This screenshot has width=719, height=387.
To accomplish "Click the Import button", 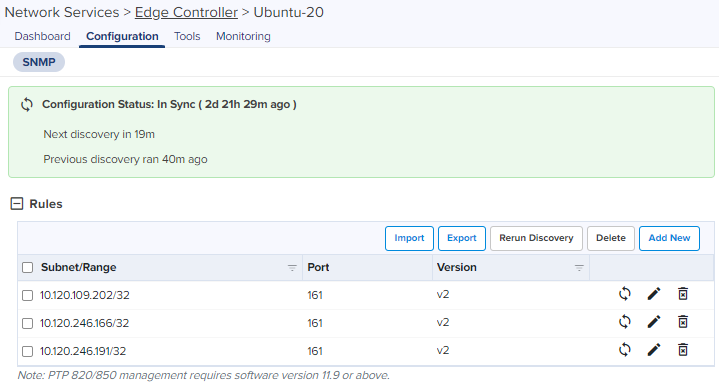I will tap(409, 238).
